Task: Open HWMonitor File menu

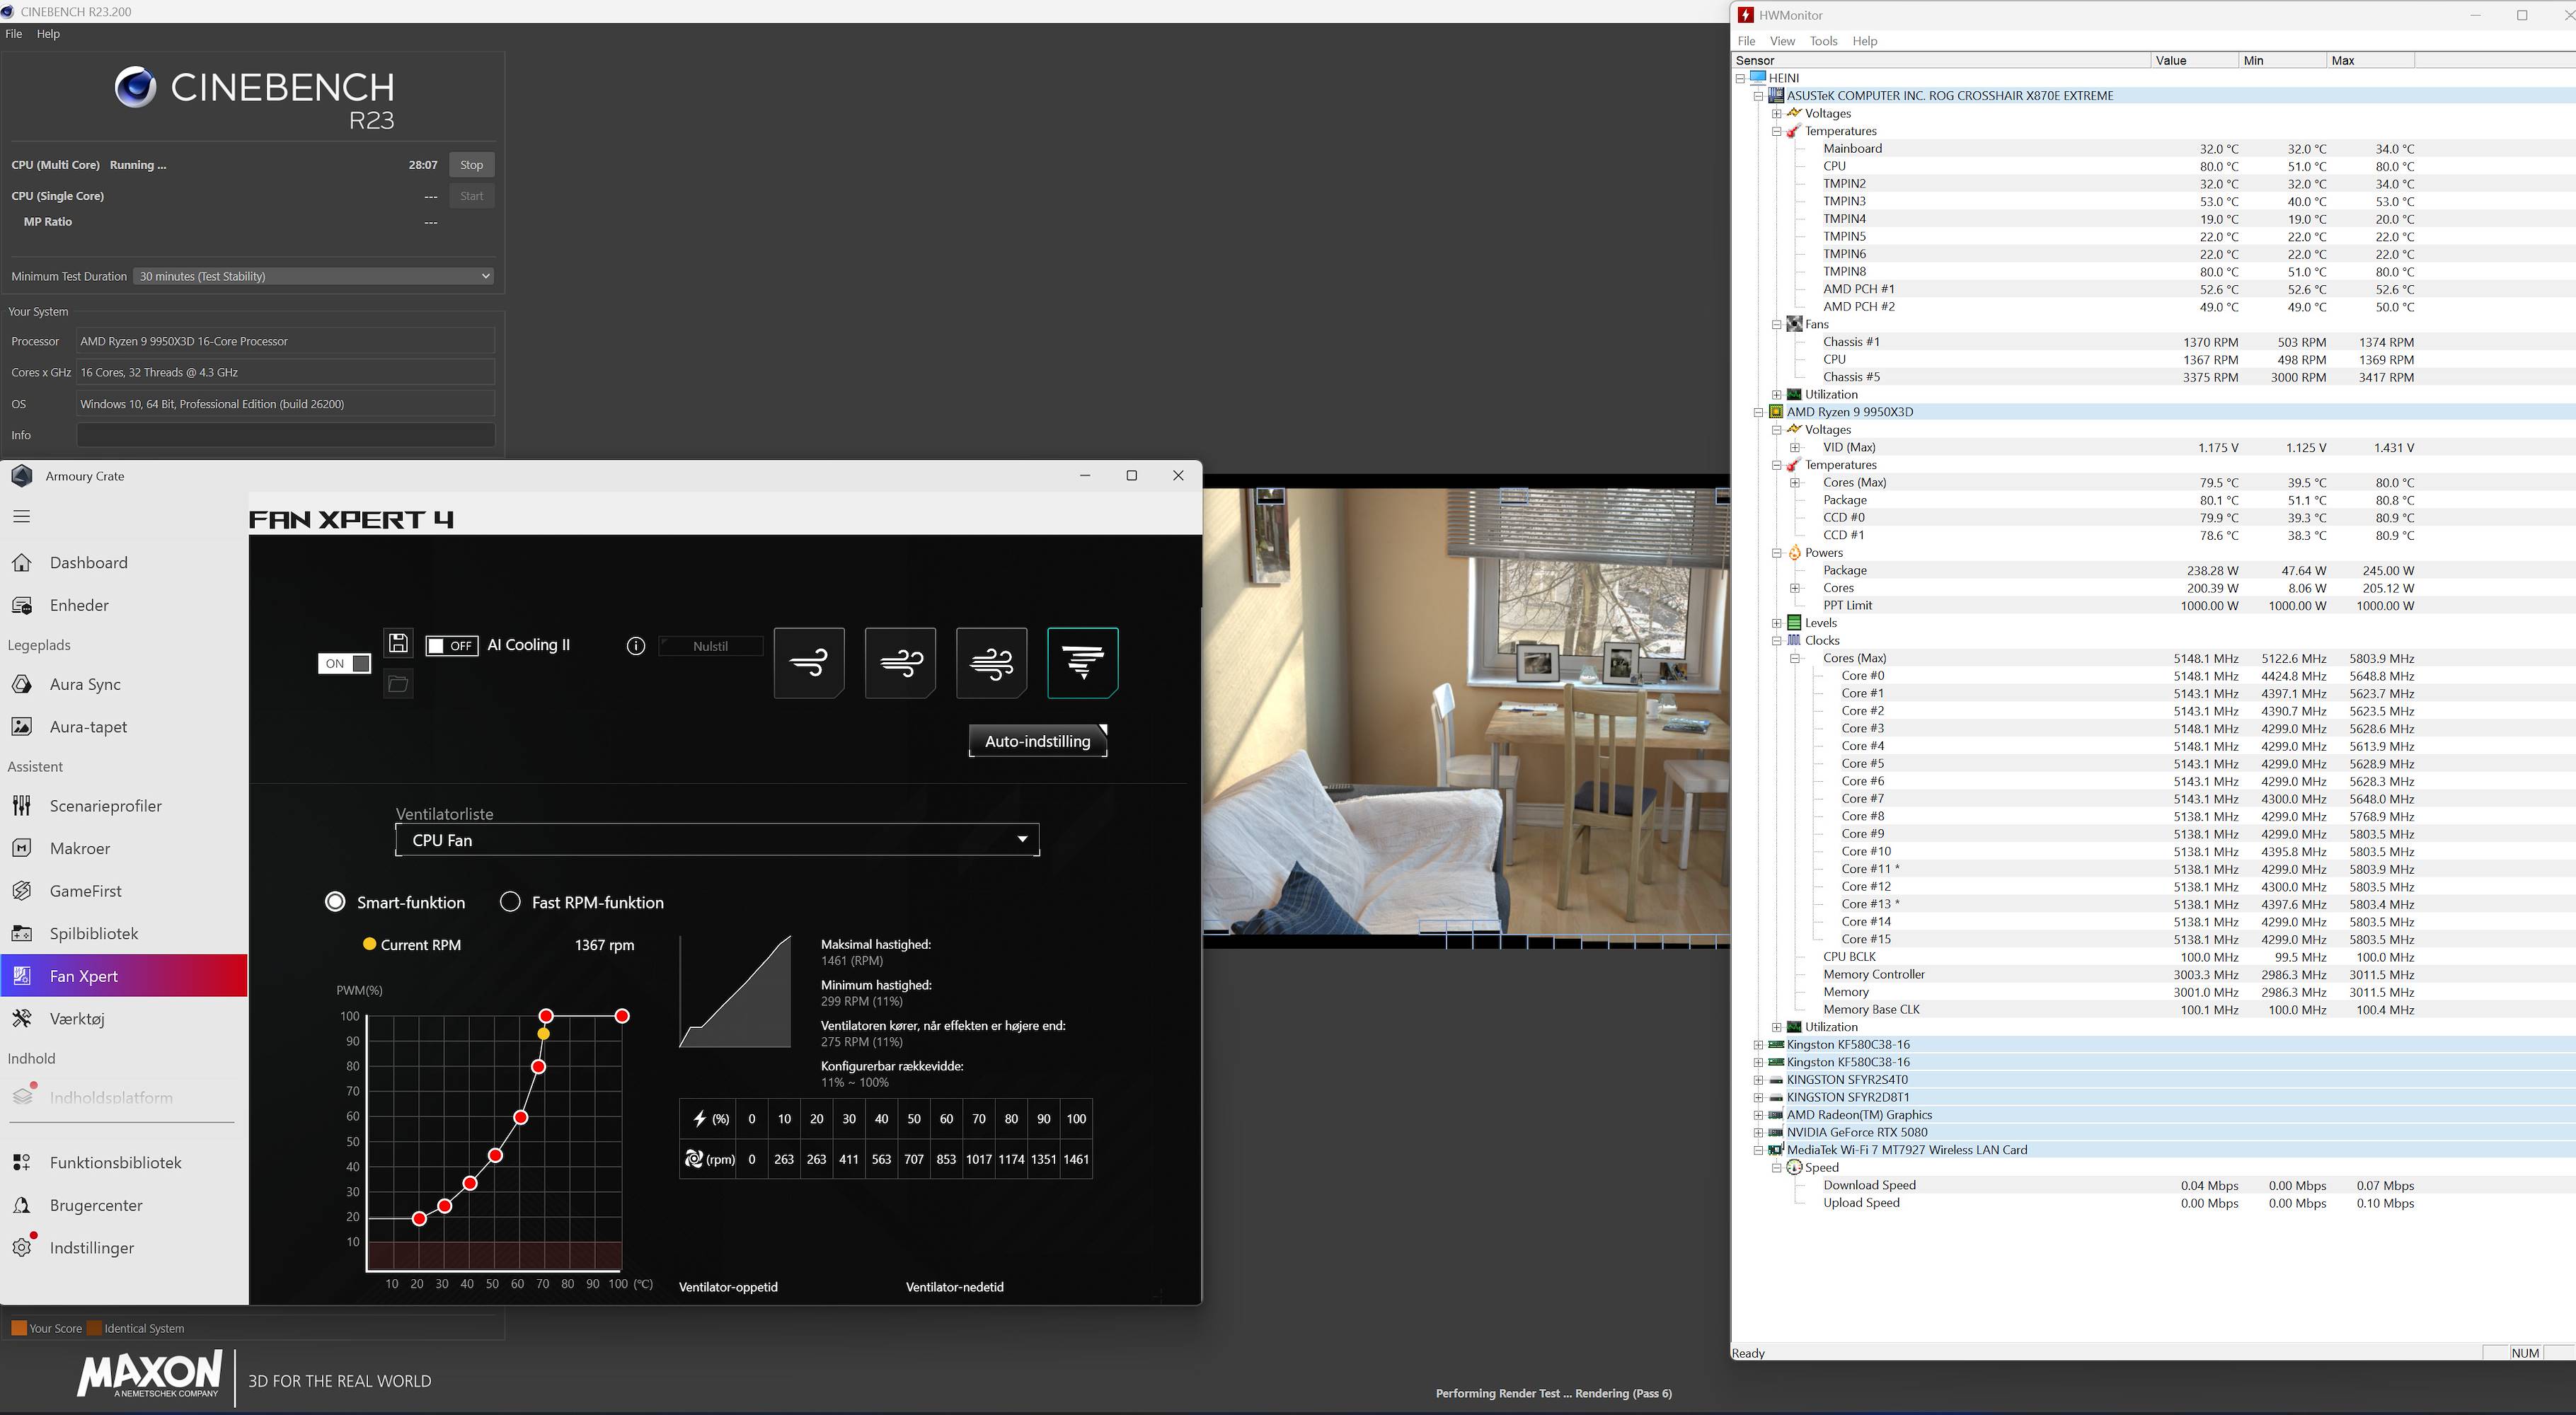Action: tap(1746, 41)
